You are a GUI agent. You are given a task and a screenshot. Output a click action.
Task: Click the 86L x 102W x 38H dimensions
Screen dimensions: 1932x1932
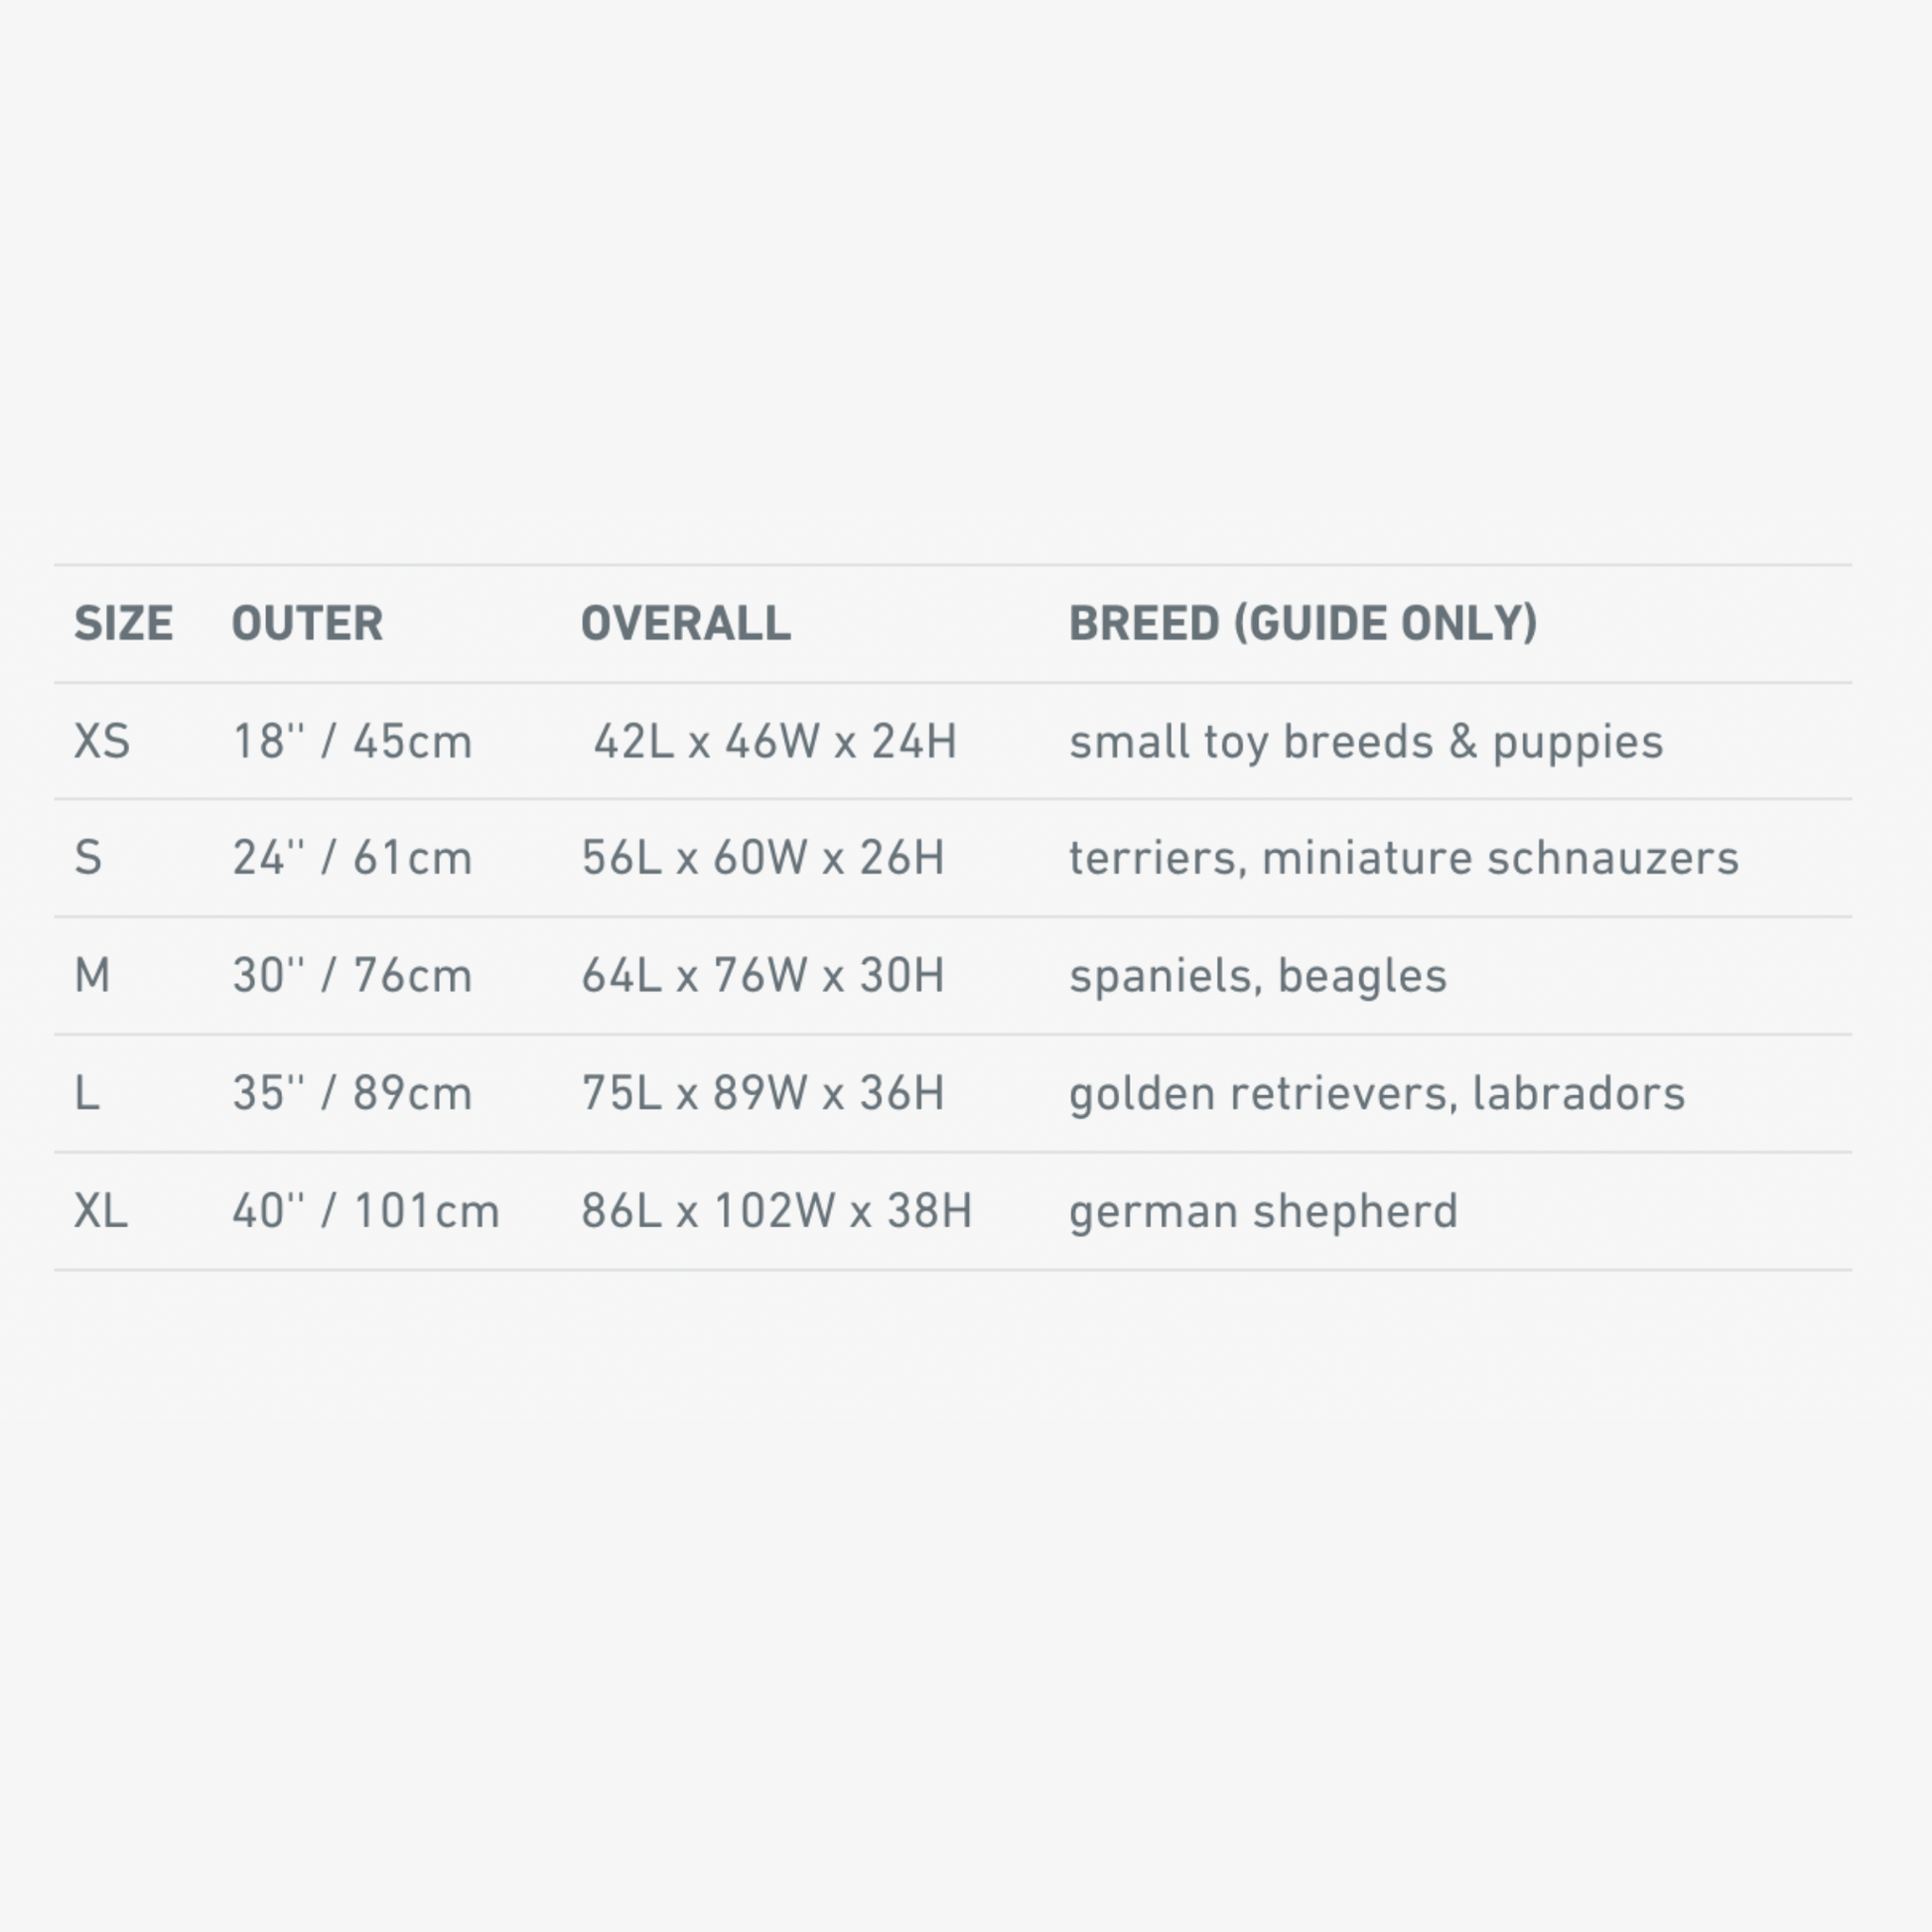coord(777,1211)
